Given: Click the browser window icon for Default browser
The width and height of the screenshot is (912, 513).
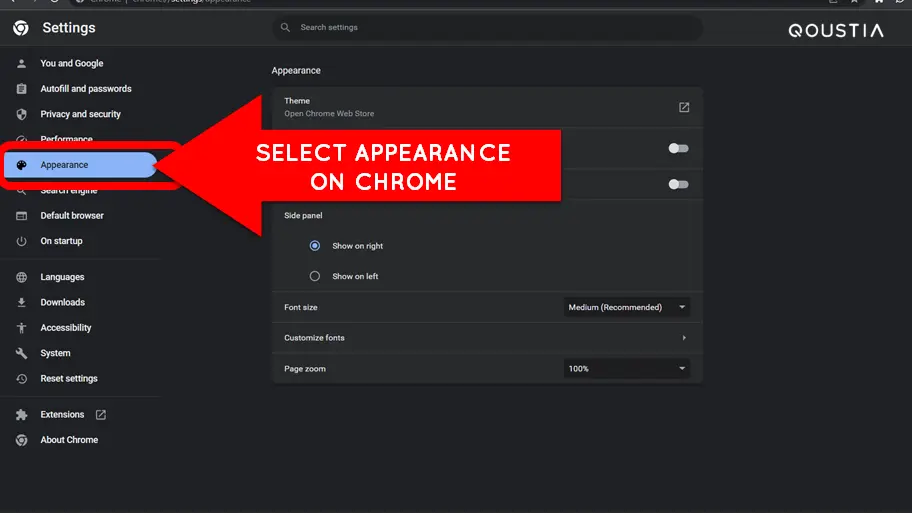Looking at the screenshot, I should point(22,216).
